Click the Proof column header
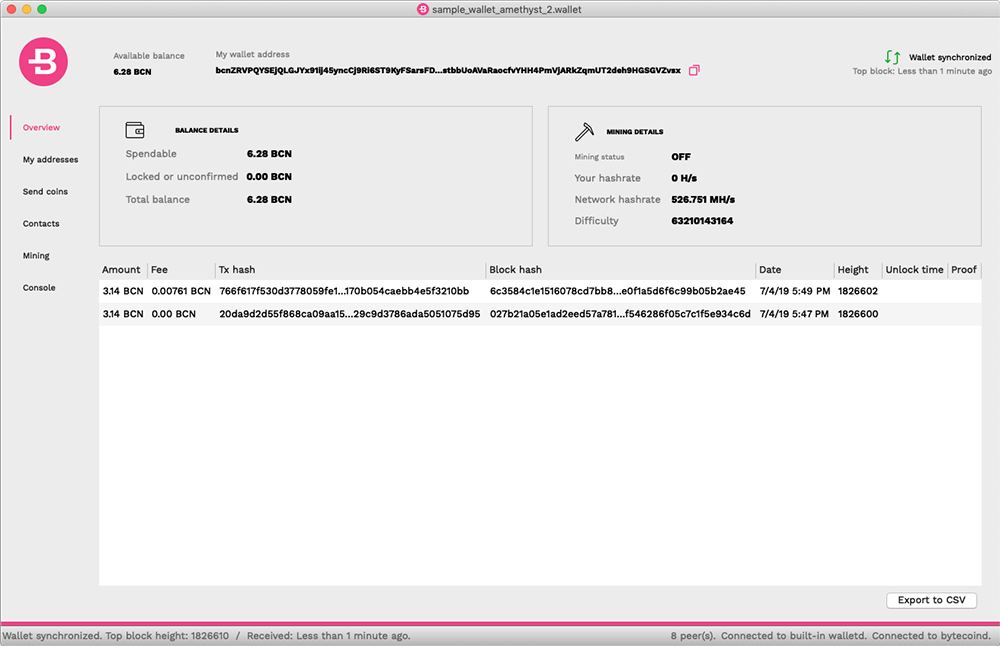1000x646 pixels. click(x=964, y=270)
